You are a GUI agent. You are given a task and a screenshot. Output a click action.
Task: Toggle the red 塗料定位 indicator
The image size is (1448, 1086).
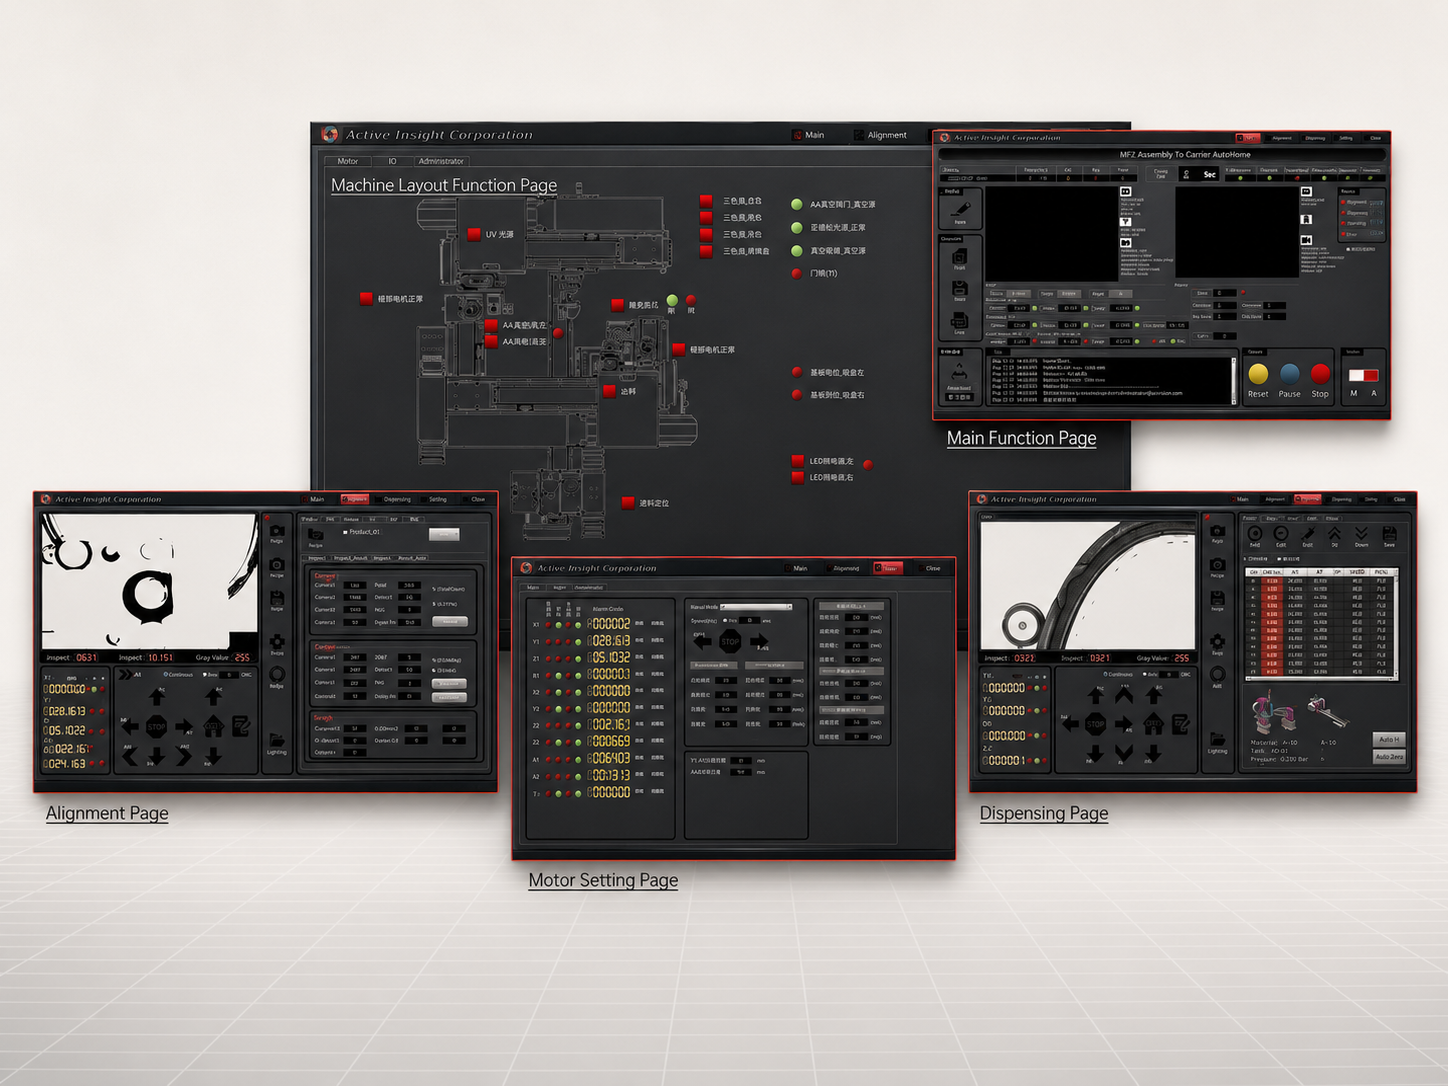click(x=628, y=503)
